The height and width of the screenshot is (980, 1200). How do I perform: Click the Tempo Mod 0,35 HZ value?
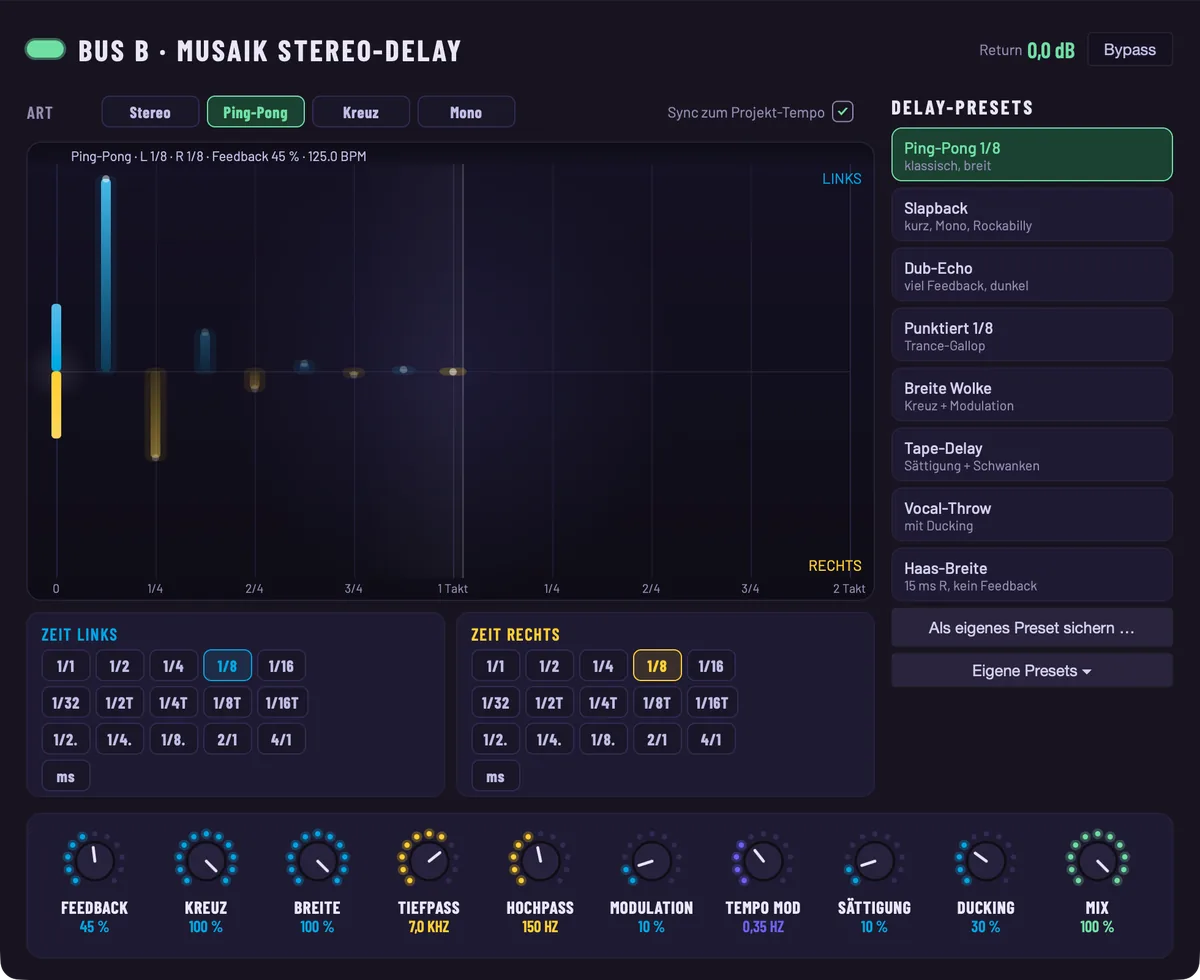[x=763, y=927]
